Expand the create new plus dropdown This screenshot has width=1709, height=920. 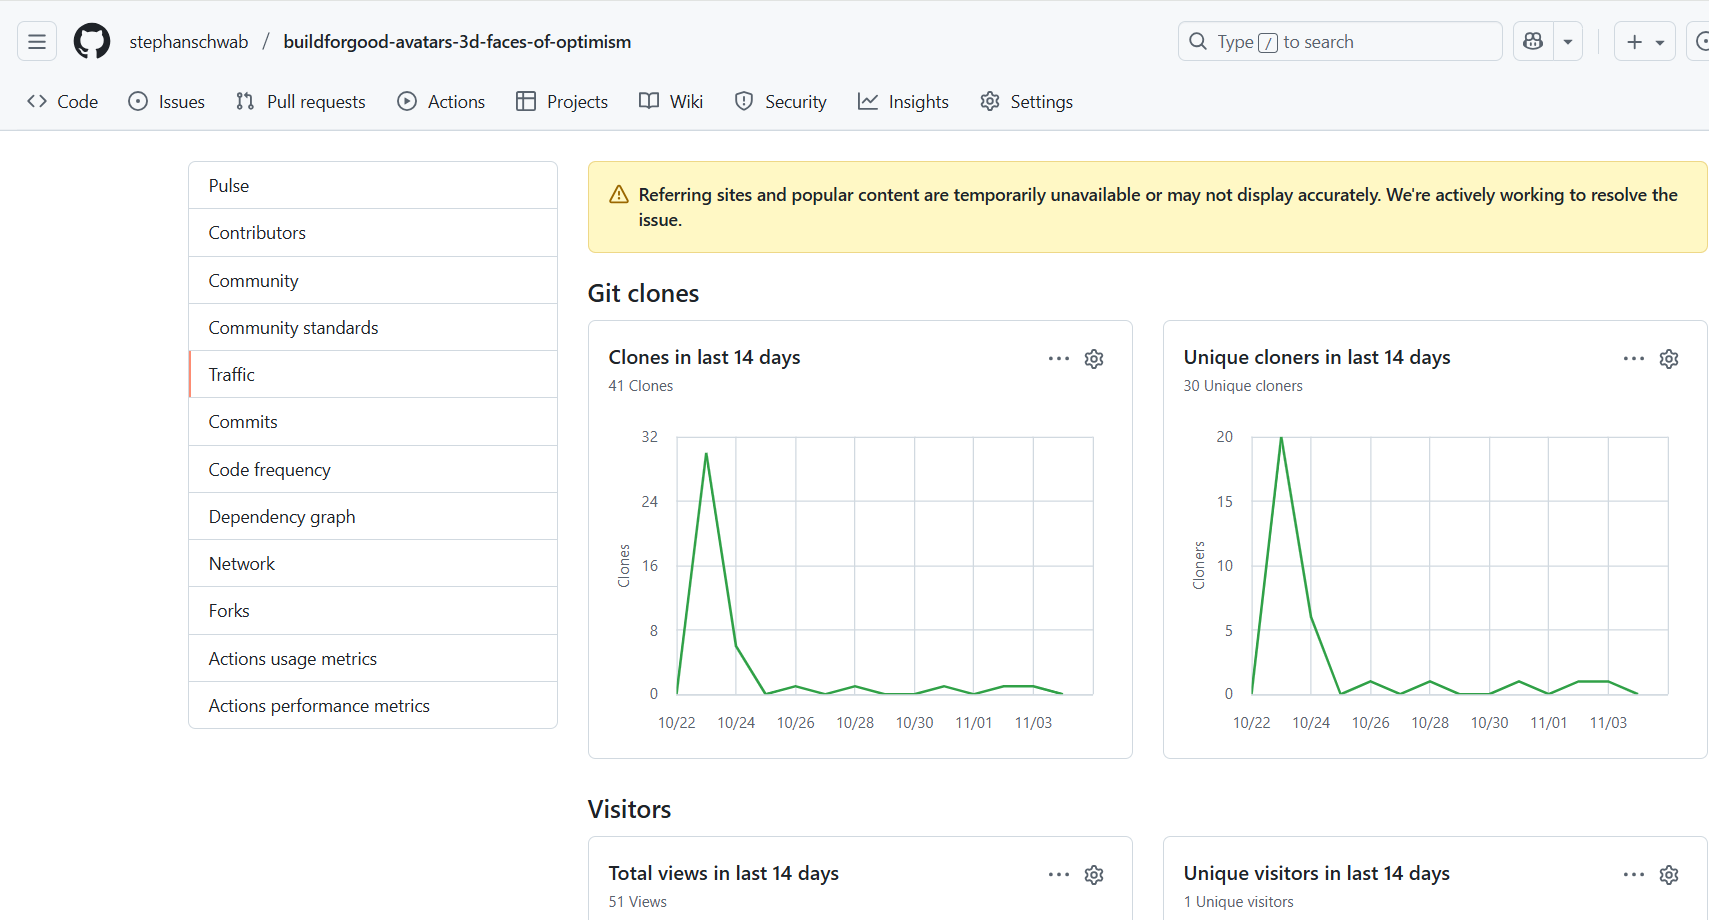(1645, 42)
